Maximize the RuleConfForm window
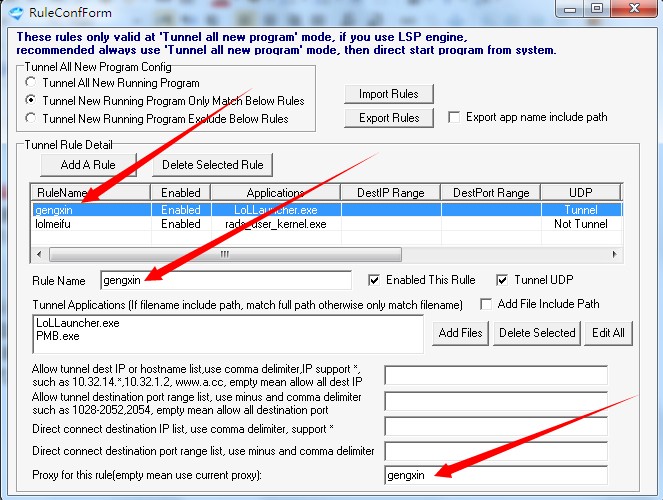The width and height of the screenshot is (663, 500). point(597,8)
